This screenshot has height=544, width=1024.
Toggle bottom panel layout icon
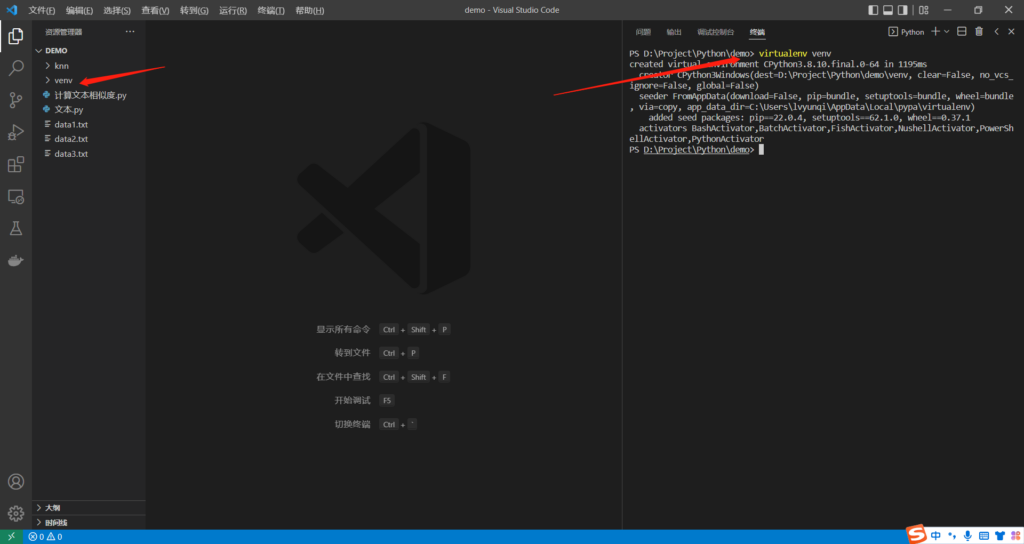pyautogui.click(x=888, y=10)
